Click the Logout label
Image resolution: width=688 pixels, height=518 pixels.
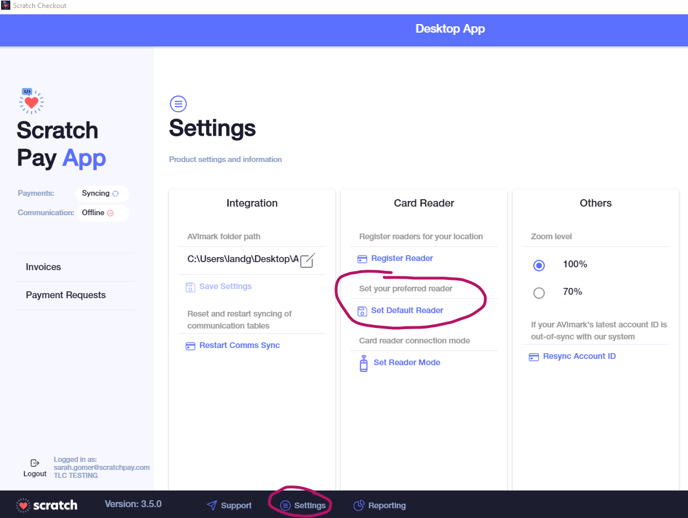[x=35, y=474]
